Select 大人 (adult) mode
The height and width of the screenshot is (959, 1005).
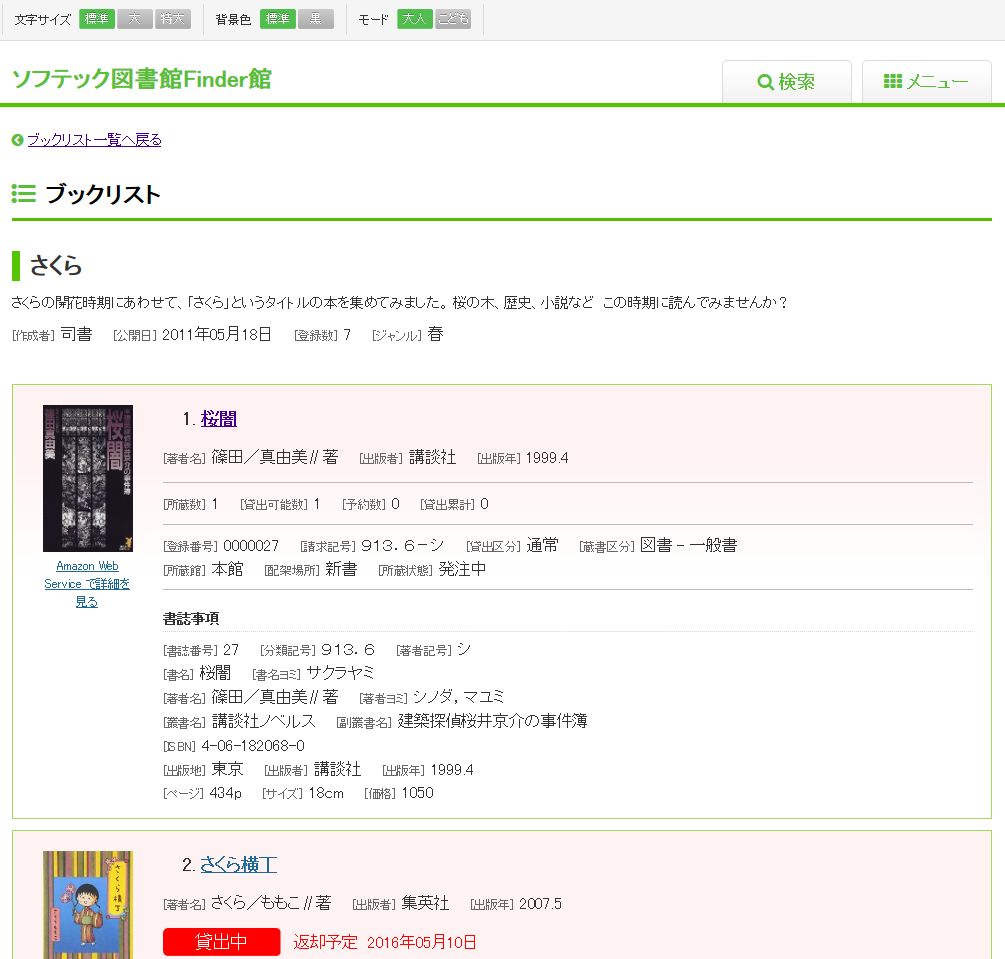[x=414, y=19]
